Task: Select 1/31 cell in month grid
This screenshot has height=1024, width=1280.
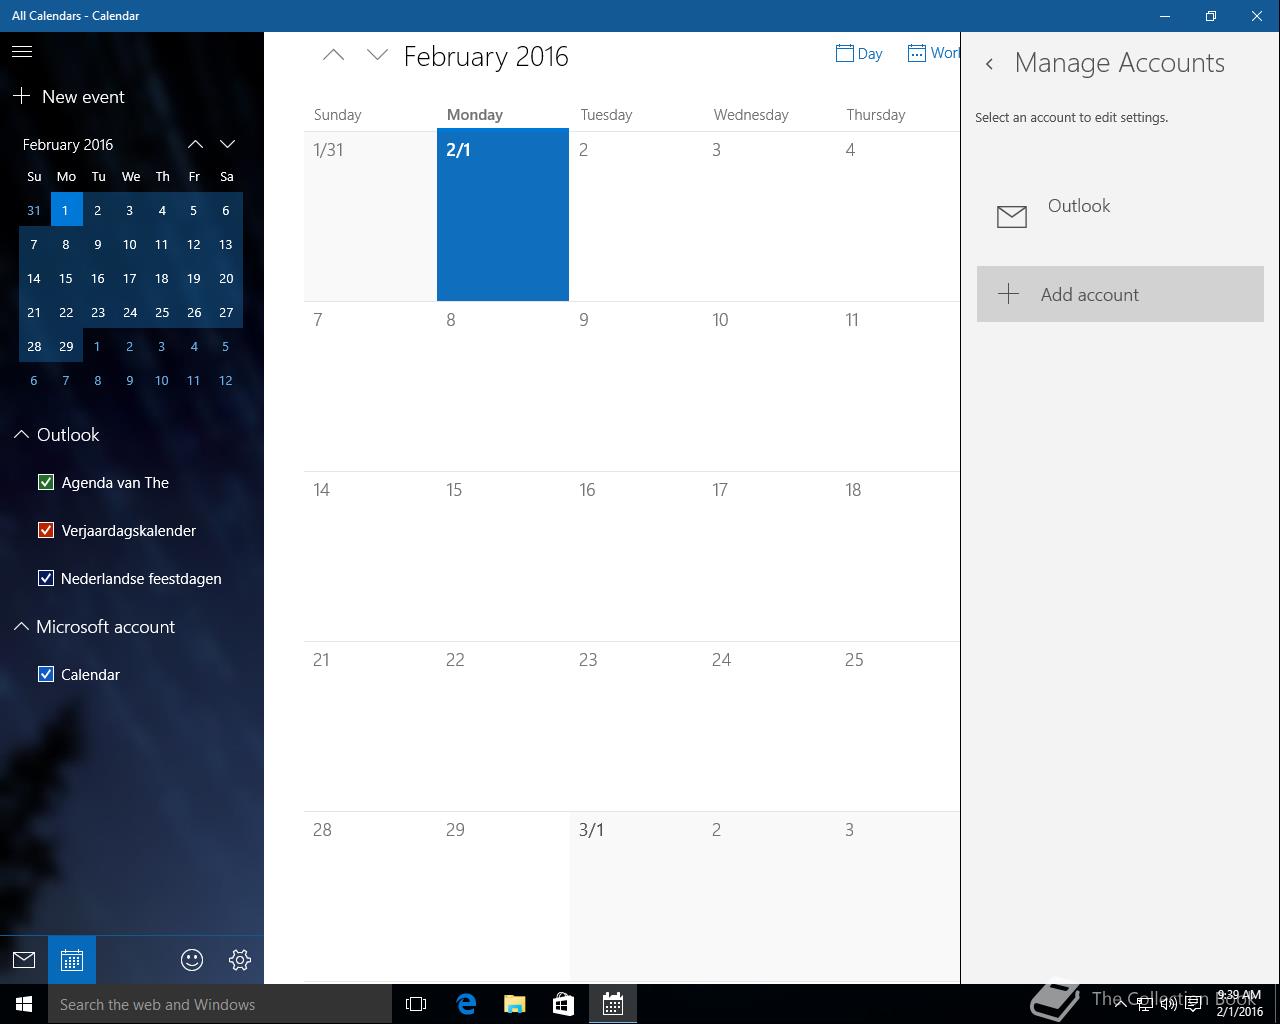Action: coord(370,215)
